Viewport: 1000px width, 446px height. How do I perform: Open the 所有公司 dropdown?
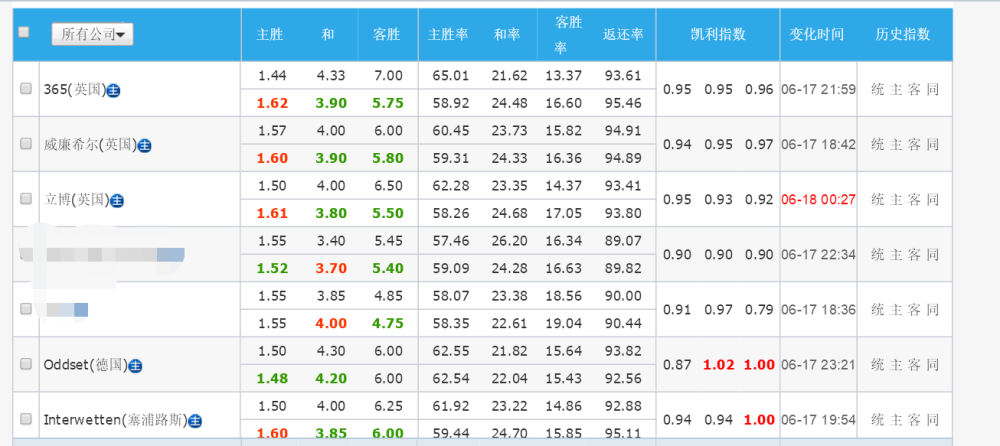tap(92, 34)
